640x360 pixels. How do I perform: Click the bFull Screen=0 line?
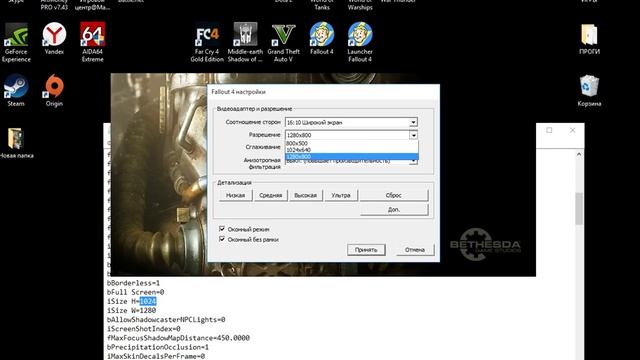[136, 292]
